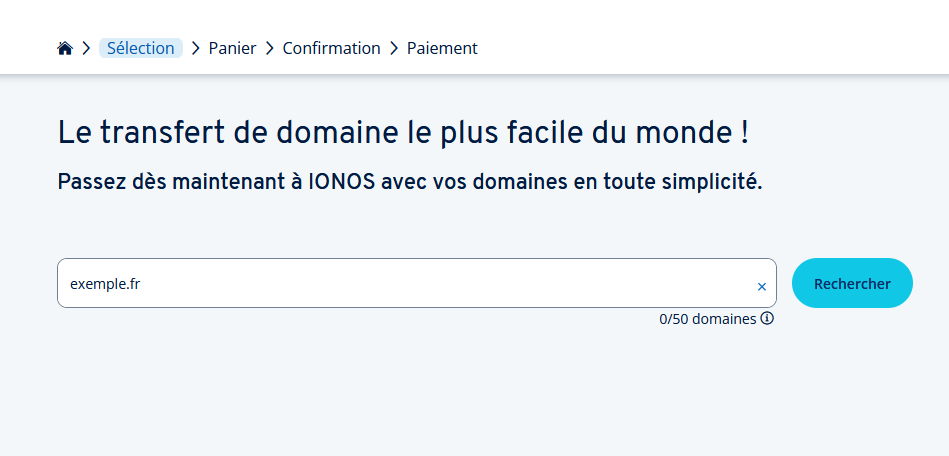The width and height of the screenshot is (949, 456).
Task: Click the subtitle starting with Passez dès maintenant
Action: 410,183
